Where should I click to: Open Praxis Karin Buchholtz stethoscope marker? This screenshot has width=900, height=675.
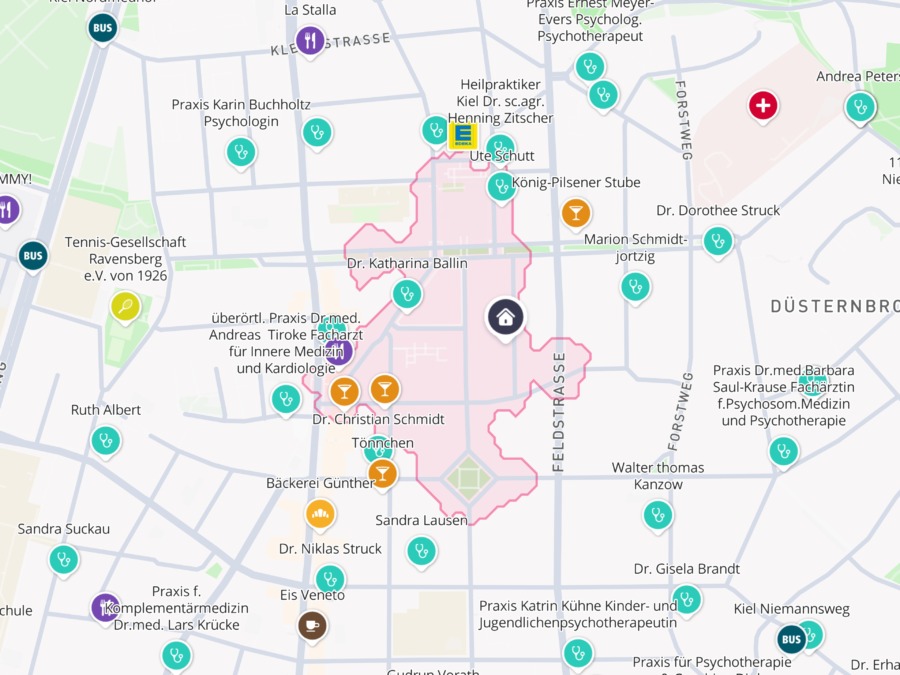241,152
